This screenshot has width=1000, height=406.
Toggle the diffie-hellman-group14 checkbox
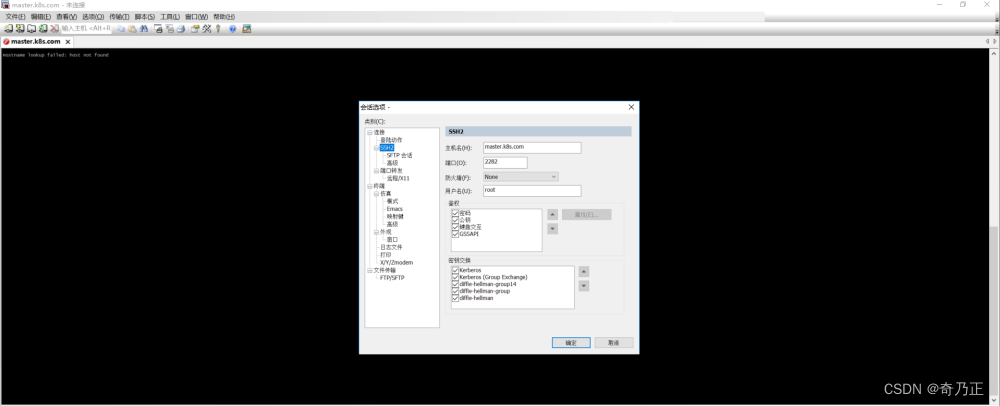tap(455, 284)
